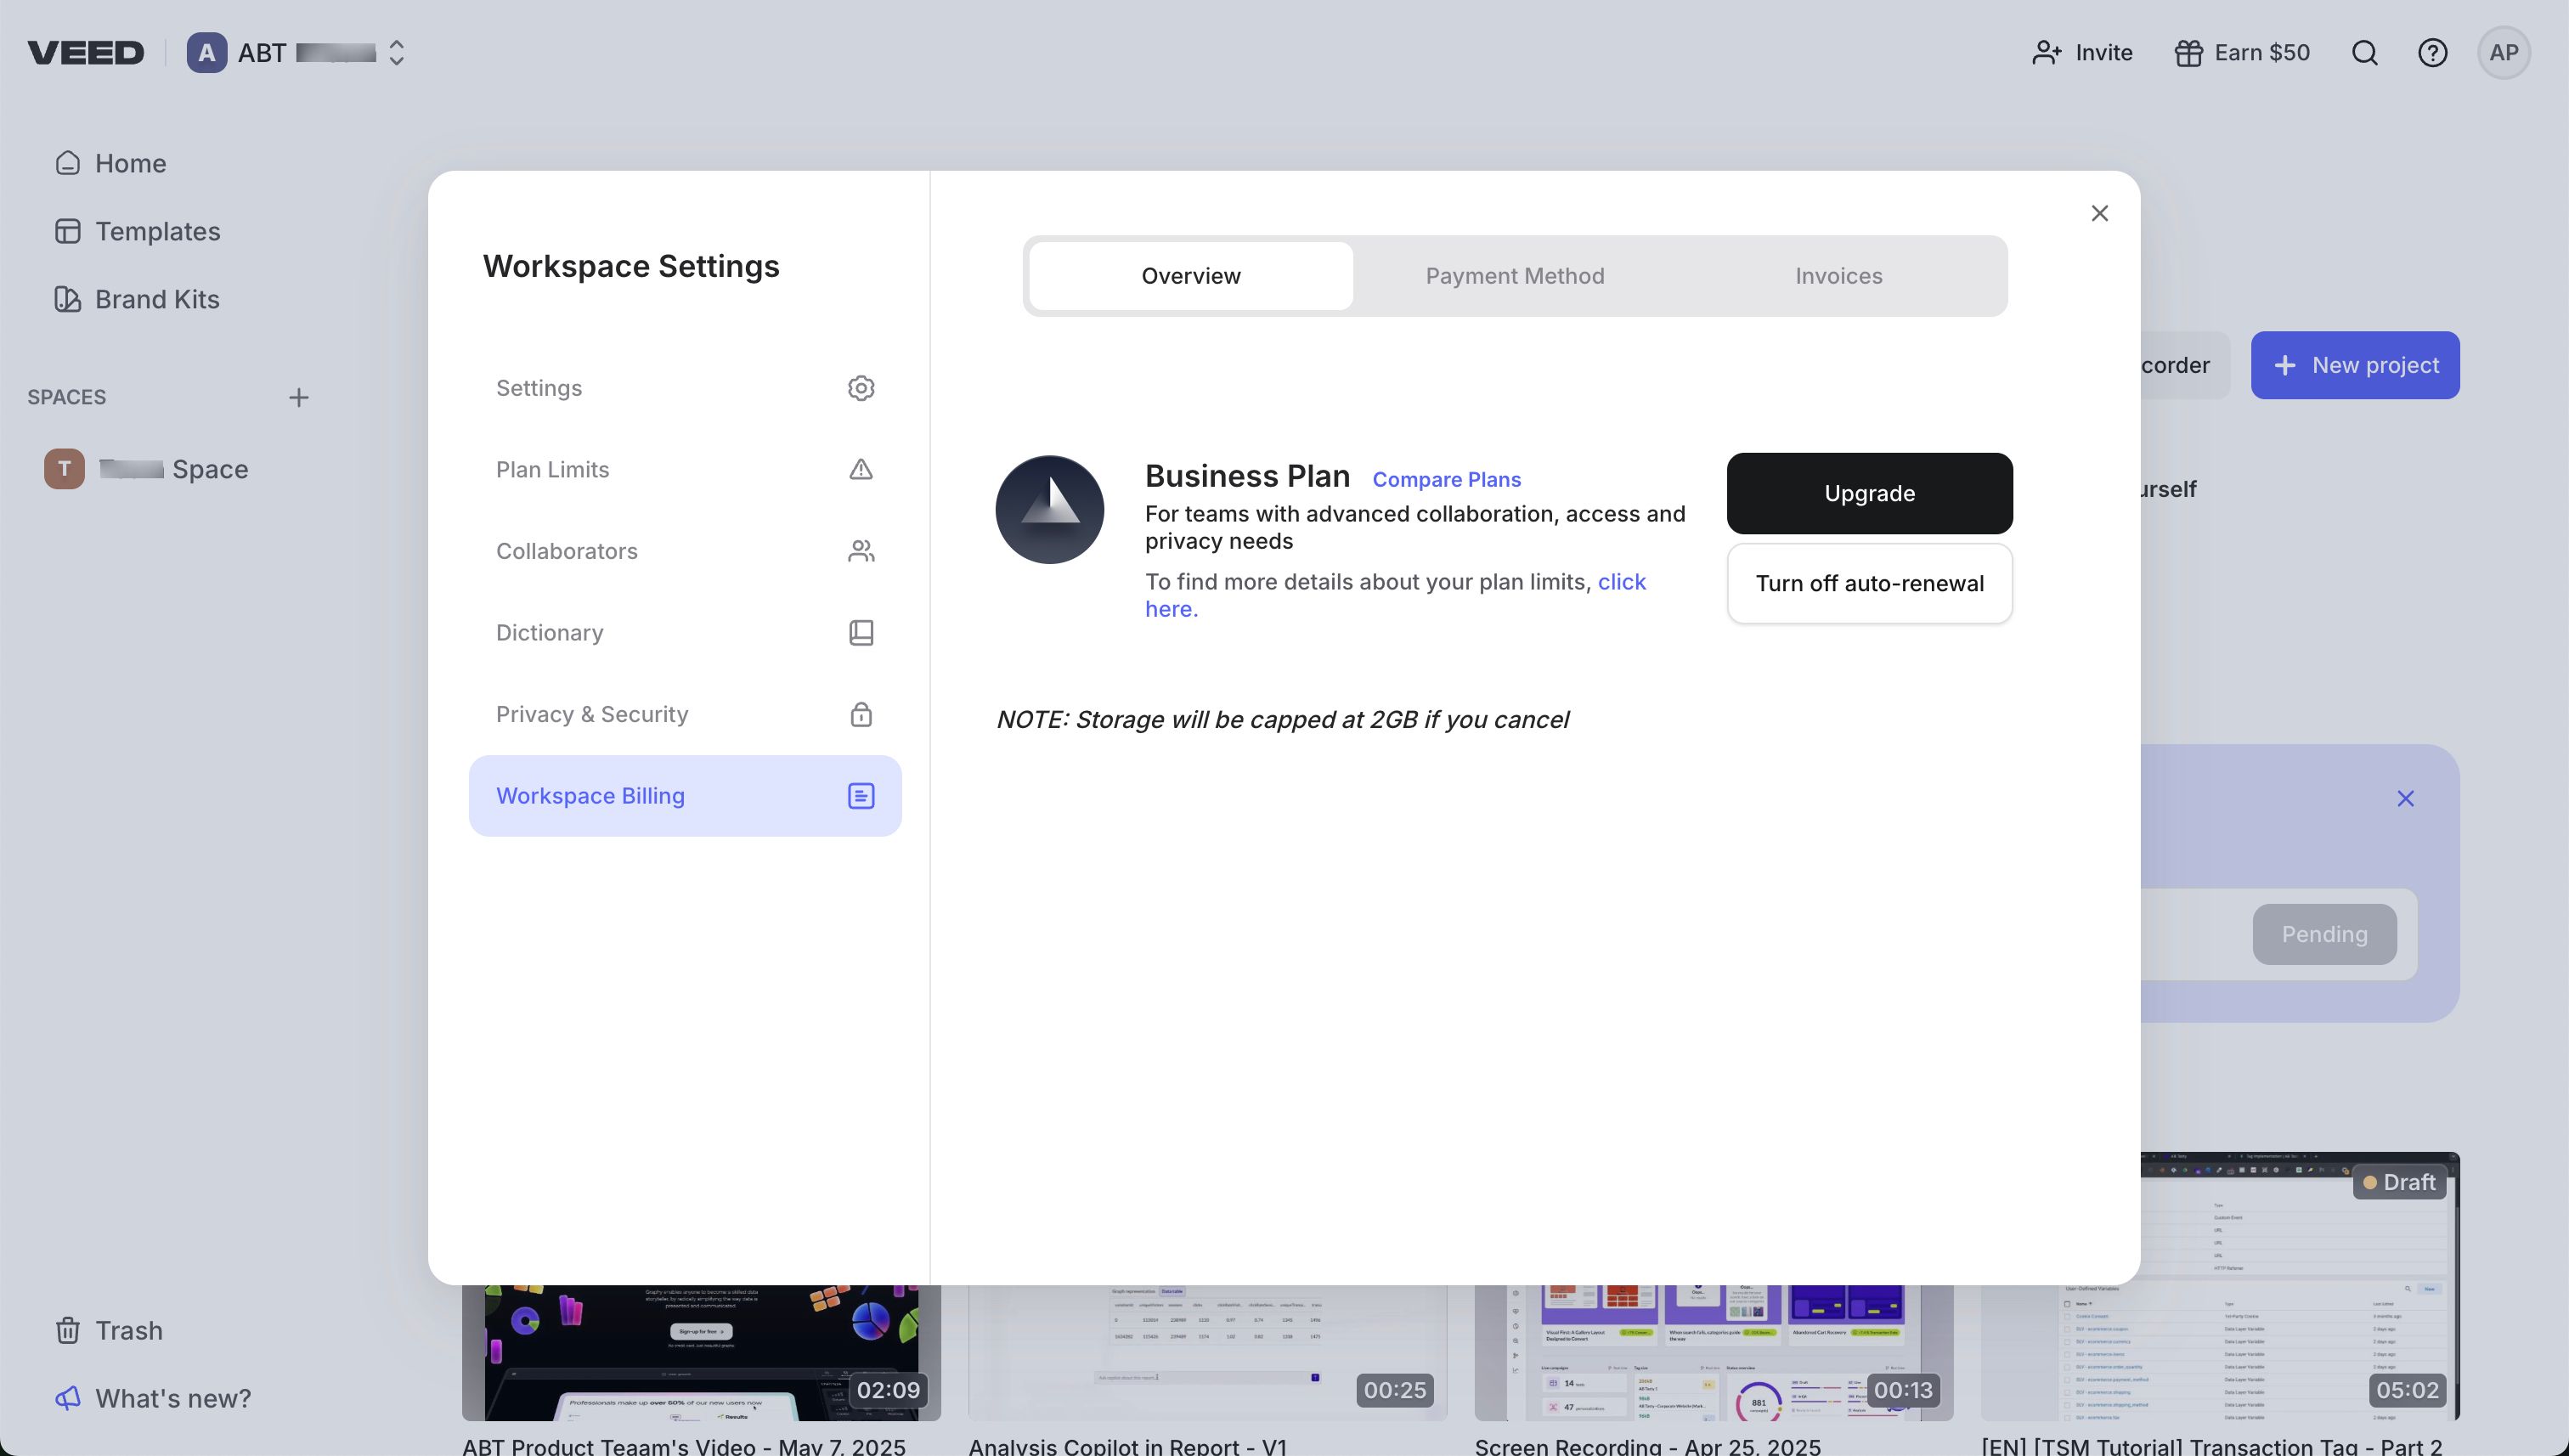This screenshot has width=2569, height=1456.
Task: Open Home in the sidebar
Action: pos(110,163)
